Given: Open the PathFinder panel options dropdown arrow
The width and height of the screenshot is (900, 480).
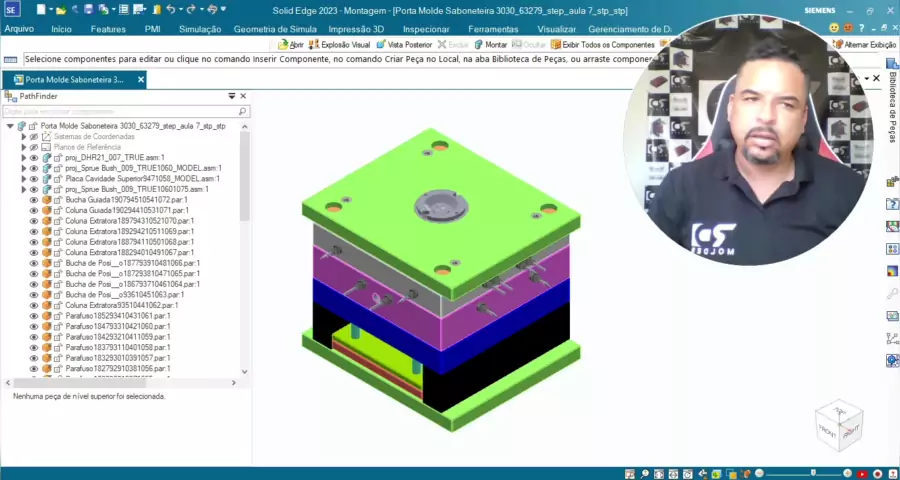Looking at the screenshot, I should point(231,96).
